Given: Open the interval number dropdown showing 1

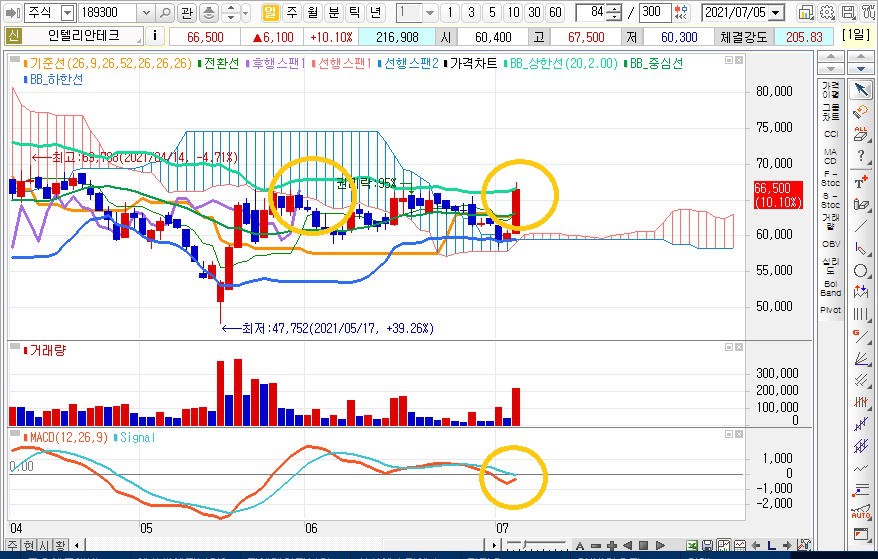Looking at the screenshot, I should 430,12.
